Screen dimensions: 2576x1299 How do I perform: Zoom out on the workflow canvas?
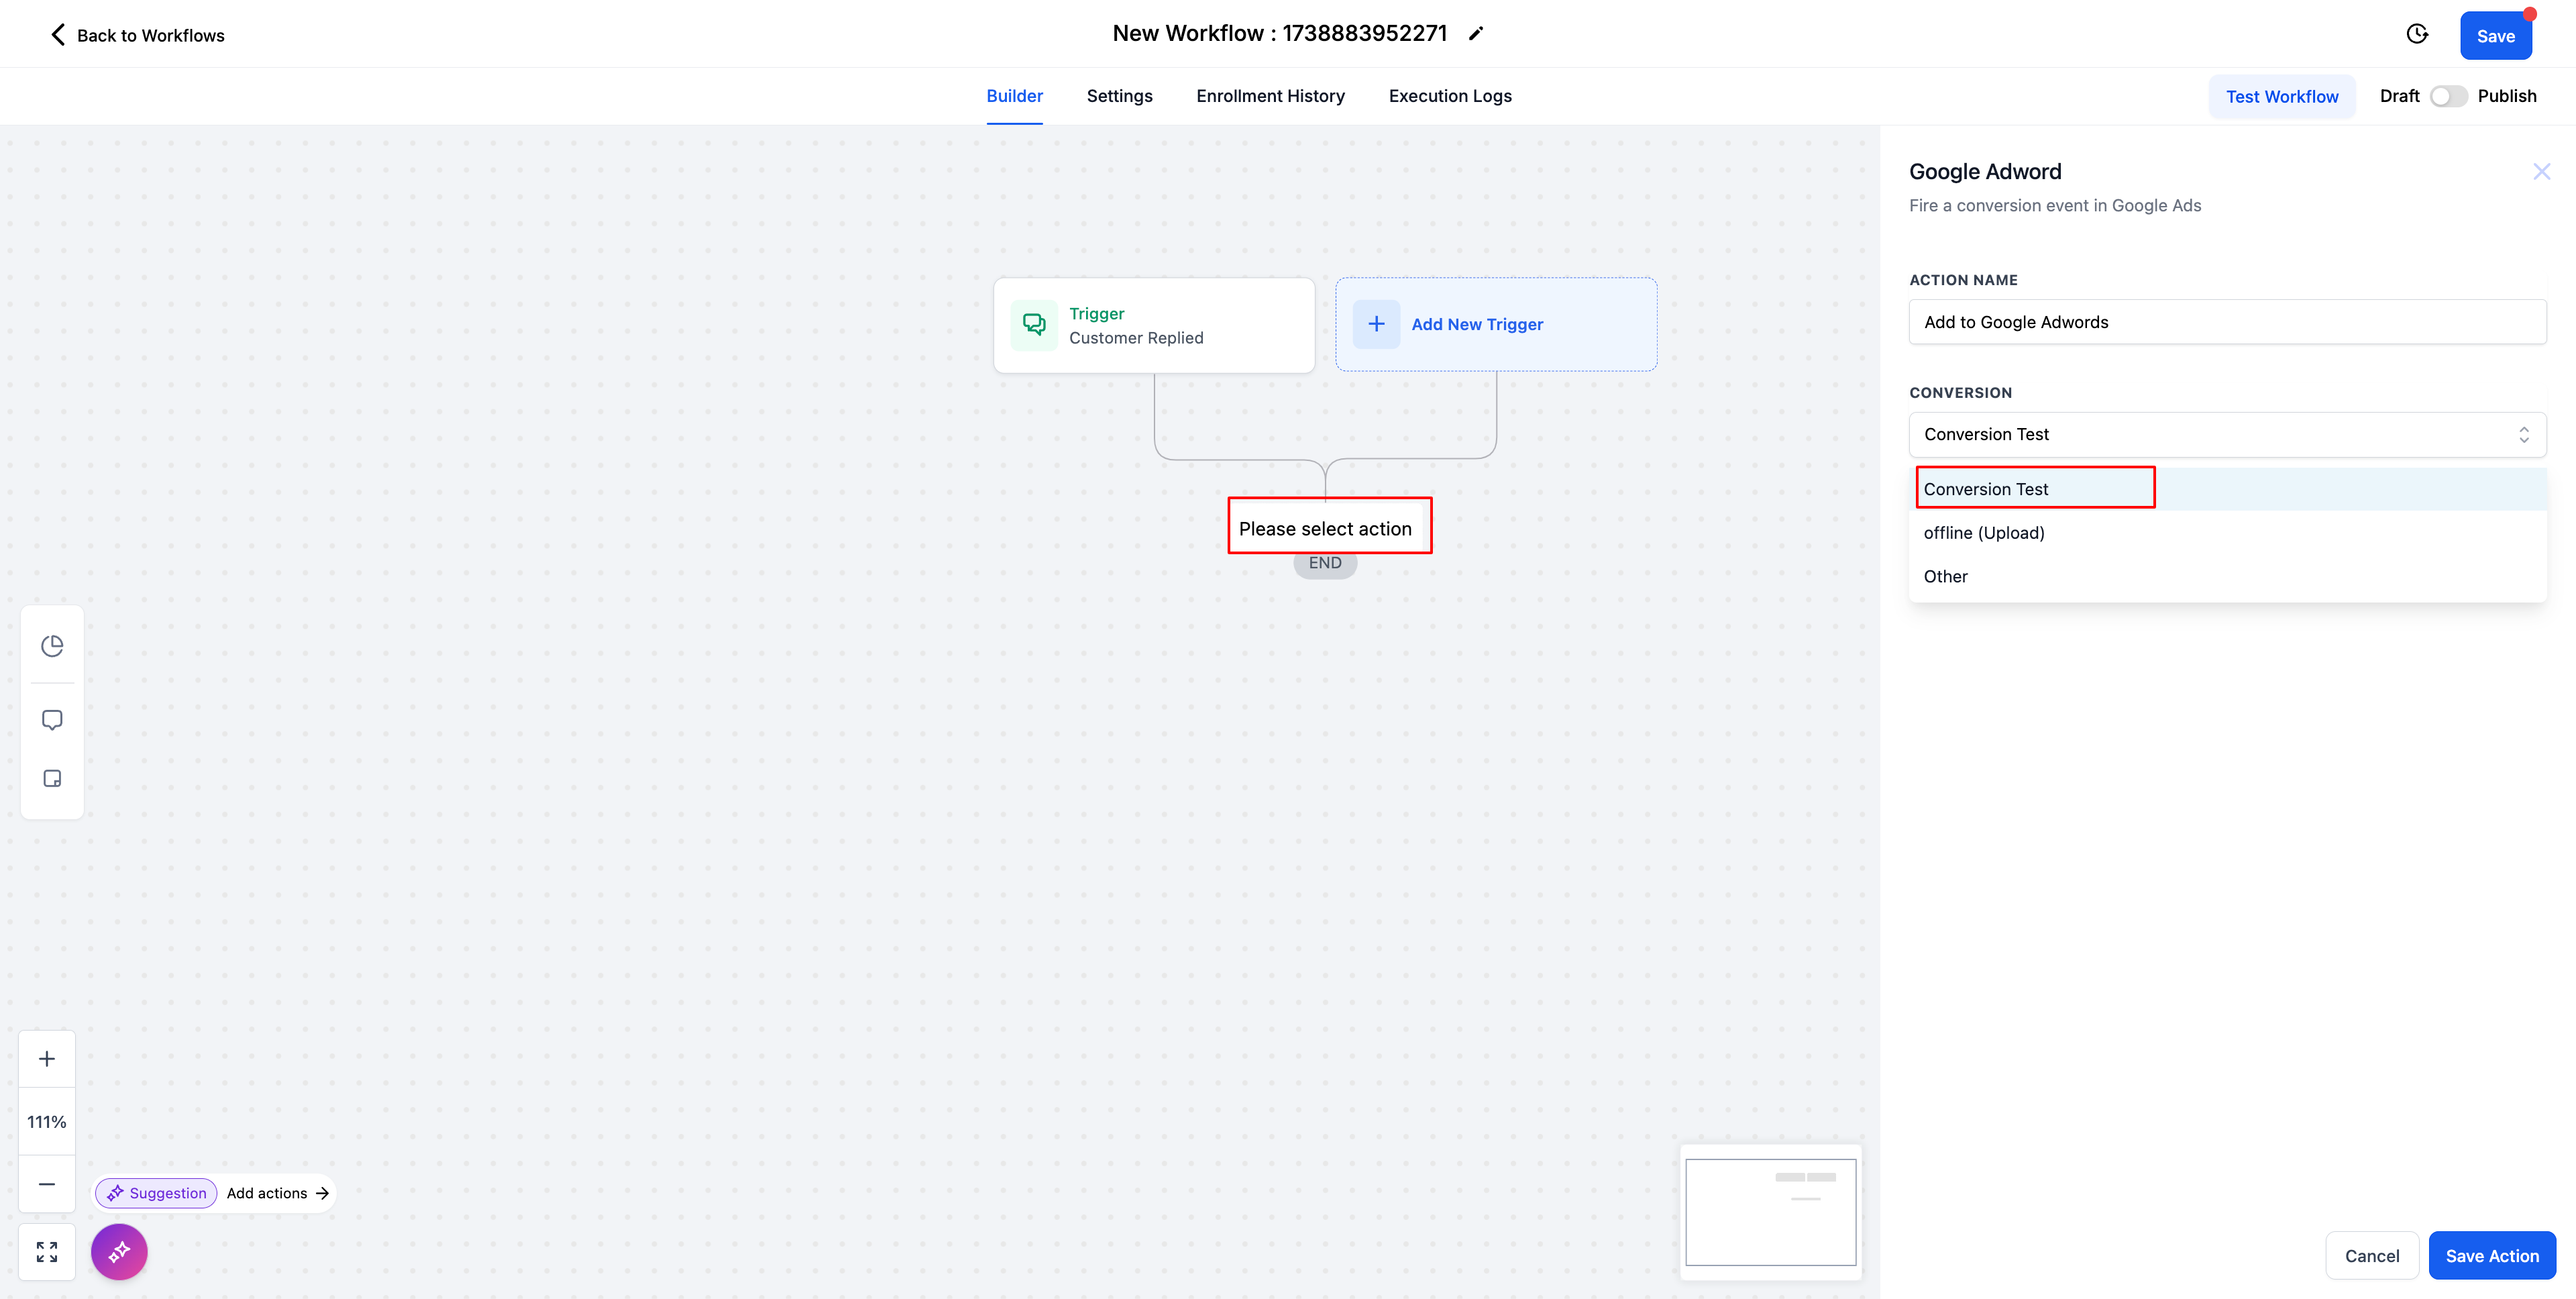(46, 1184)
